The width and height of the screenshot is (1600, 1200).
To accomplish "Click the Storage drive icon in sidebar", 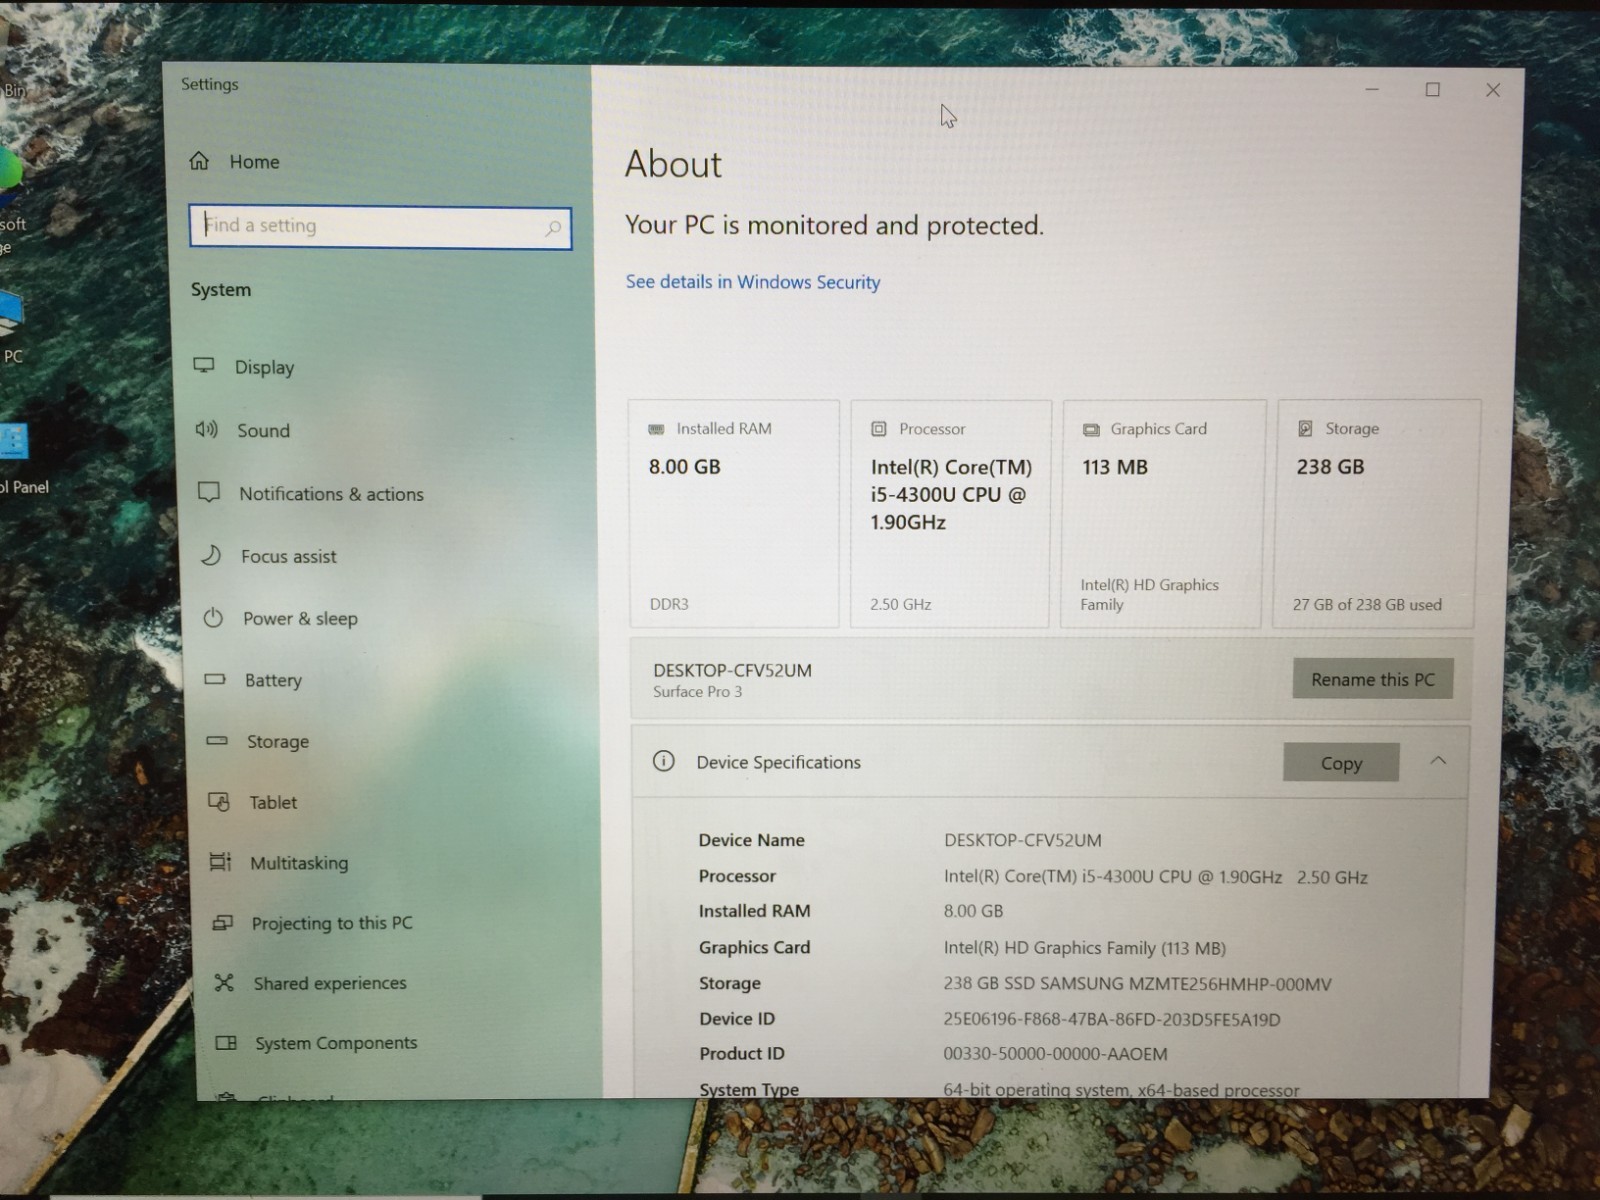I will 217,741.
